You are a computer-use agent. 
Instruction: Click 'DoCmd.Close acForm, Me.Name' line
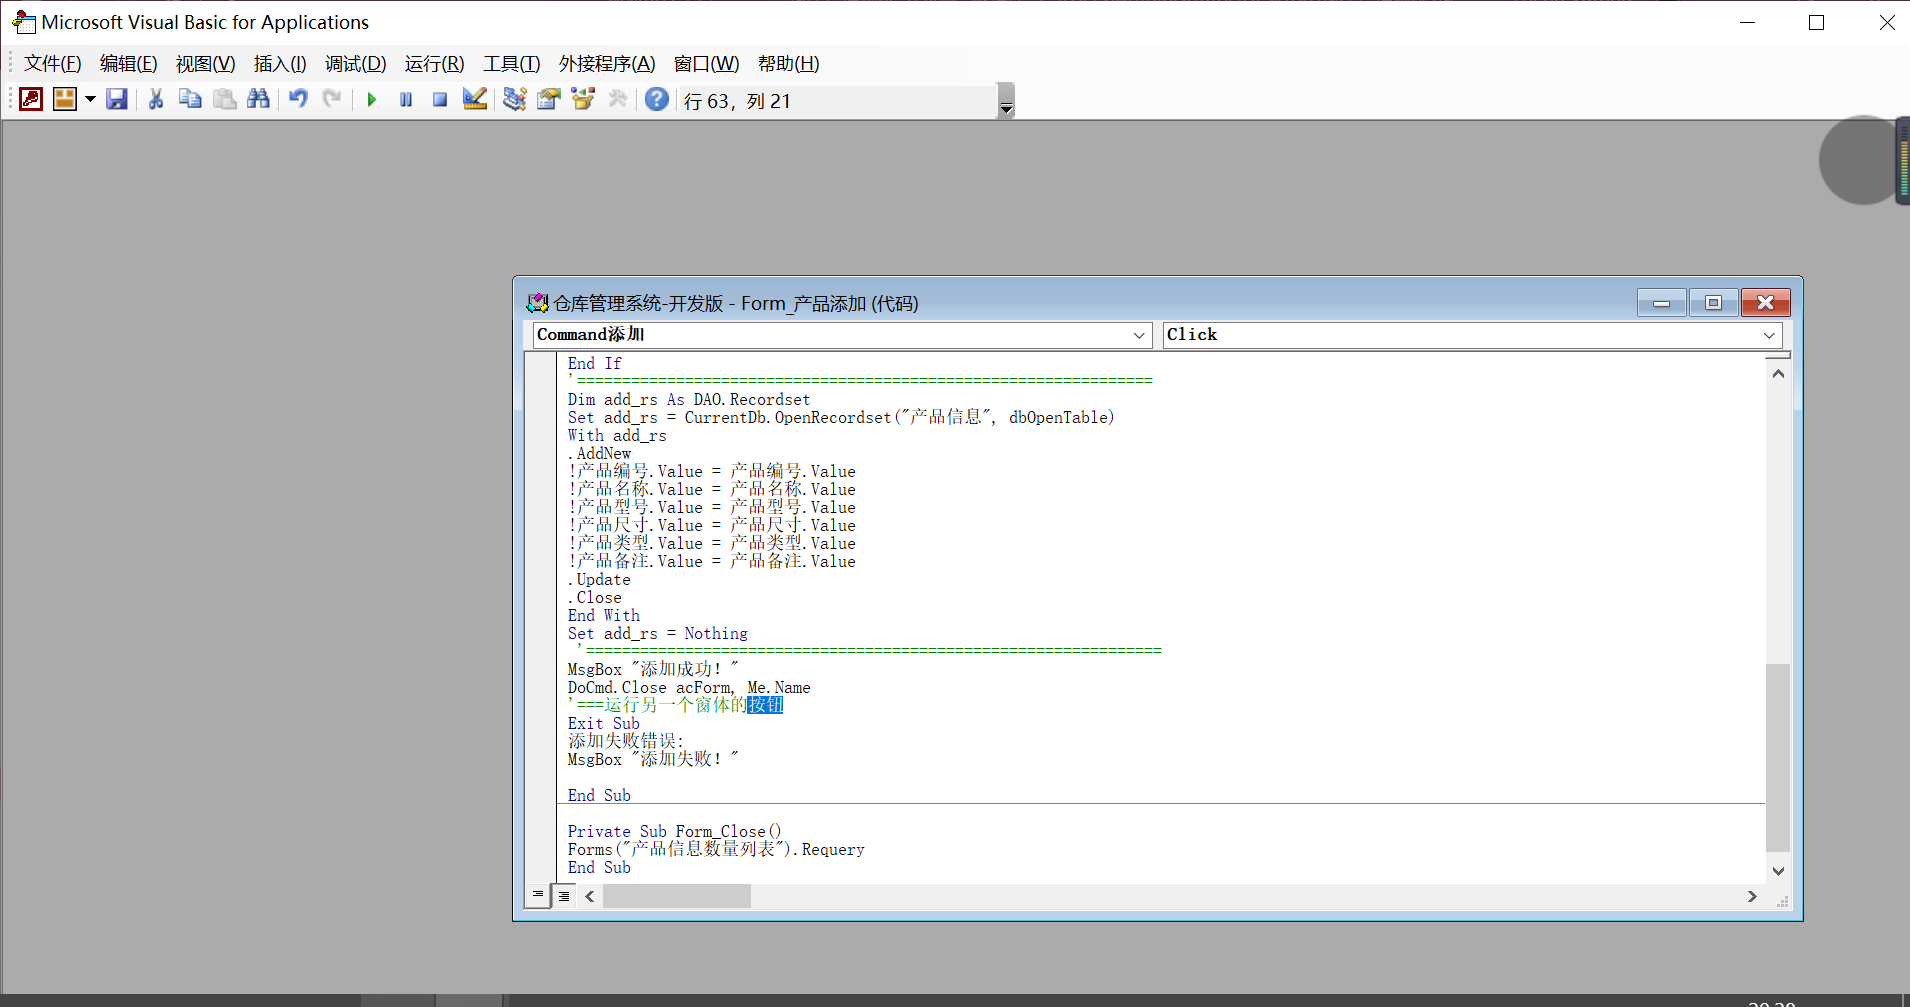tap(689, 687)
